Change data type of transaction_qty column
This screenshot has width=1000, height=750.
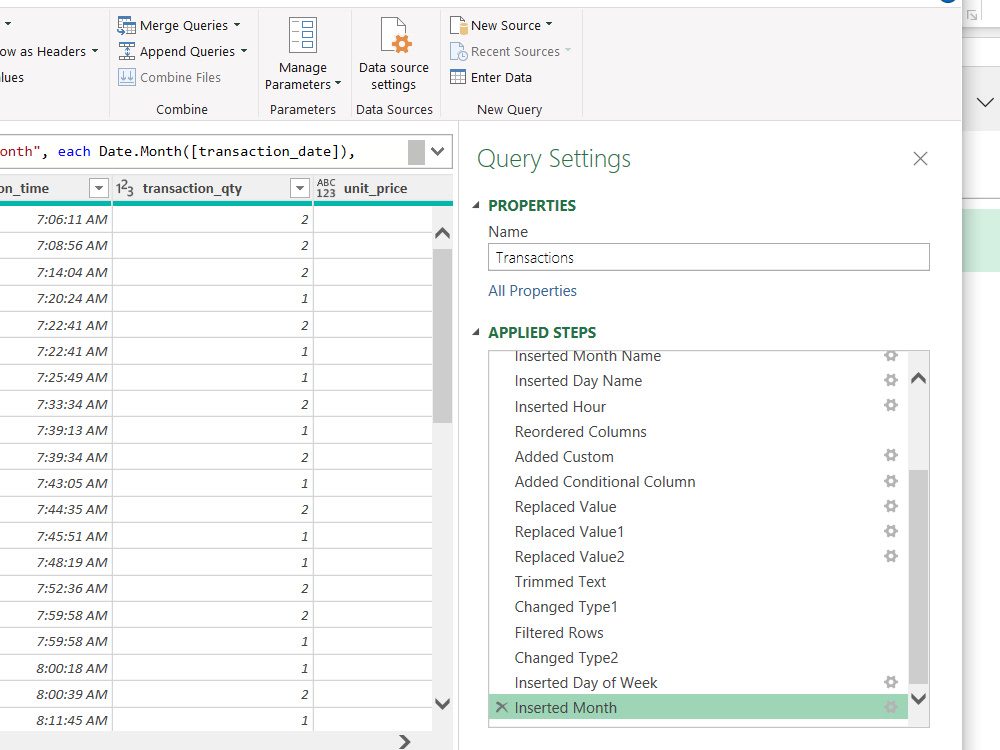125,188
